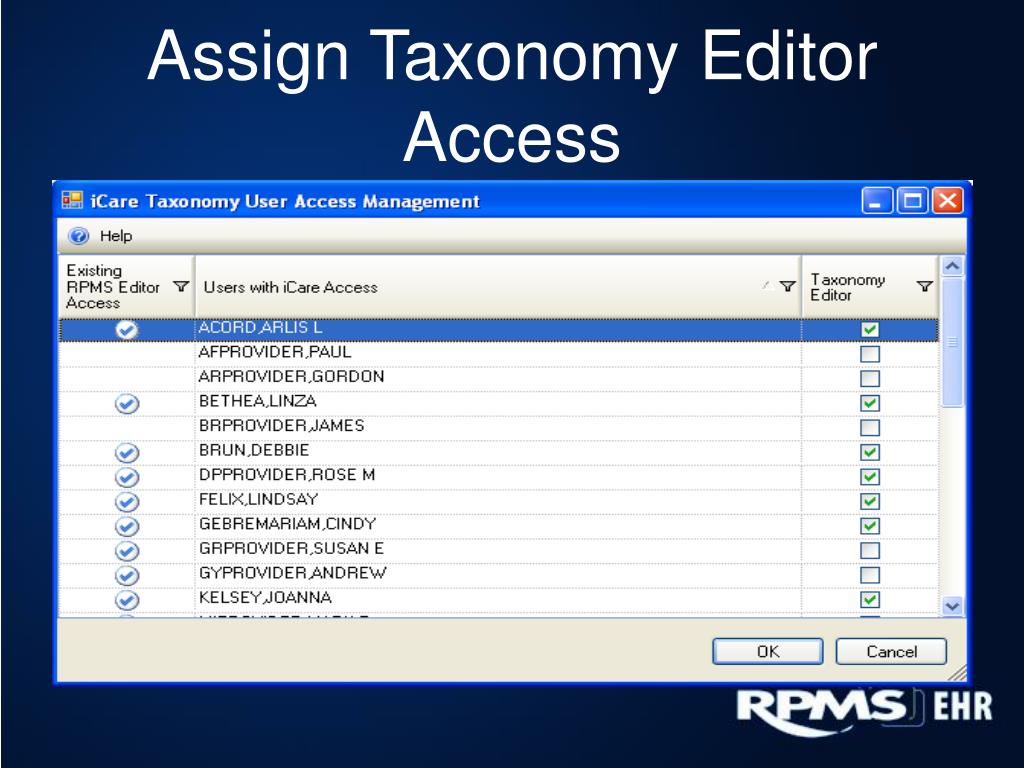The width and height of the screenshot is (1024, 768).
Task: Select the user ACORD,ARLIS L
Action: click(260, 327)
